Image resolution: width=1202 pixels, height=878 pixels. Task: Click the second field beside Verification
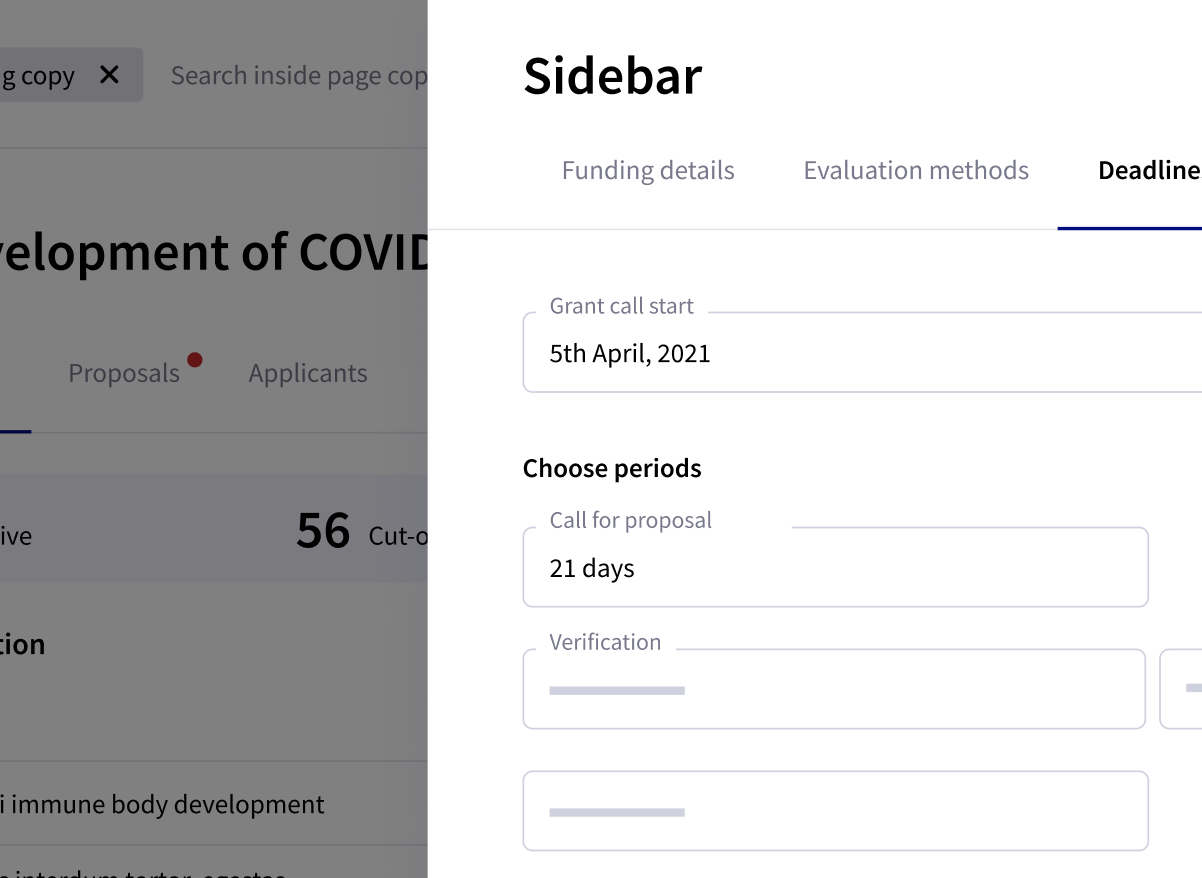pos(1182,690)
